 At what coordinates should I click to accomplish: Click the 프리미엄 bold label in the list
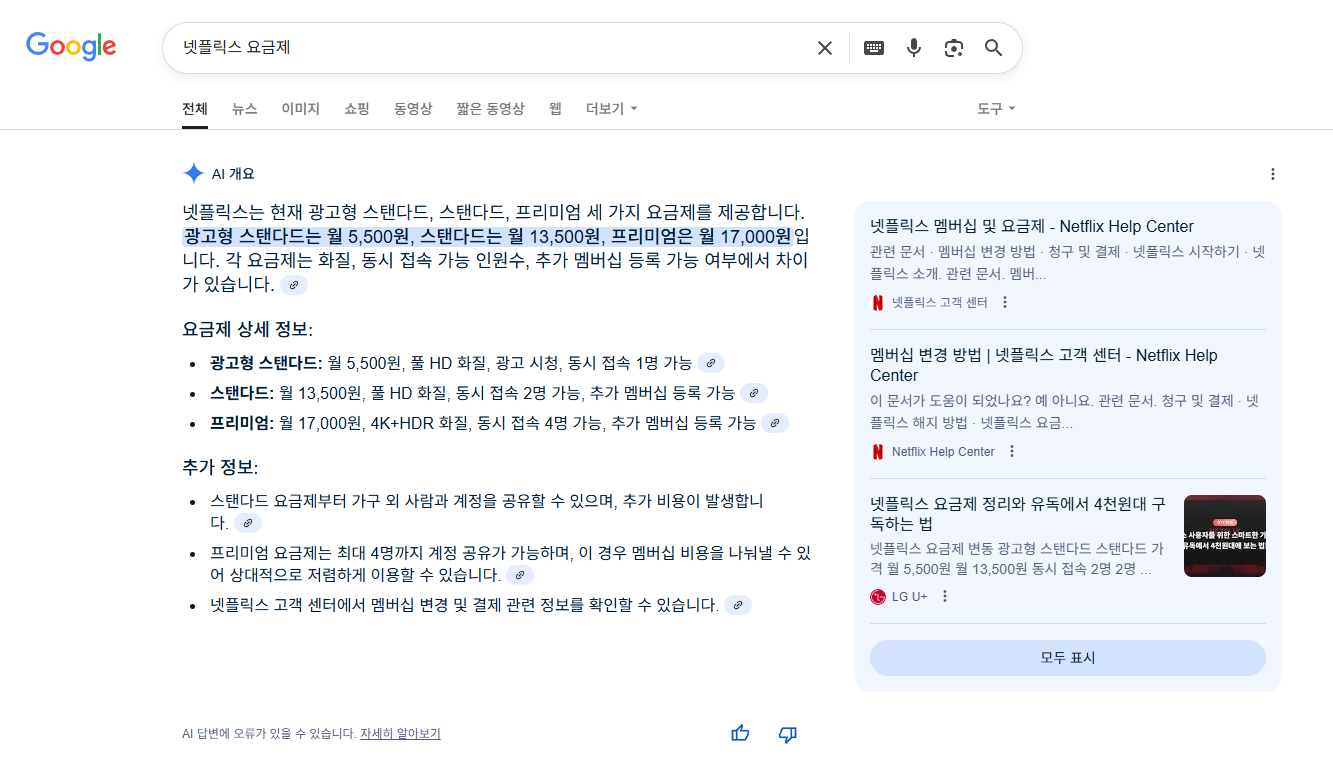tap(242, 423)
